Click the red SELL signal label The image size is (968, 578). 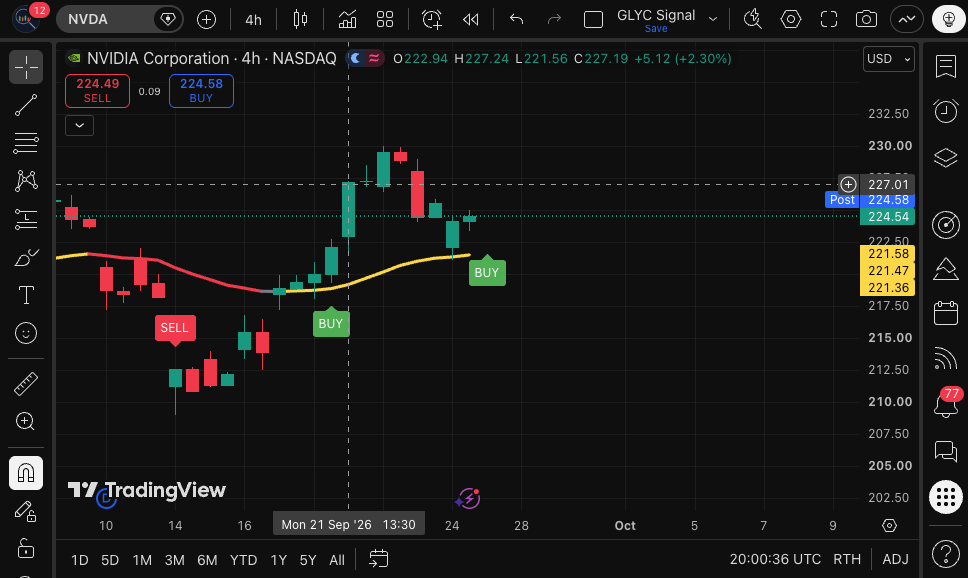[x=175, y=328]
